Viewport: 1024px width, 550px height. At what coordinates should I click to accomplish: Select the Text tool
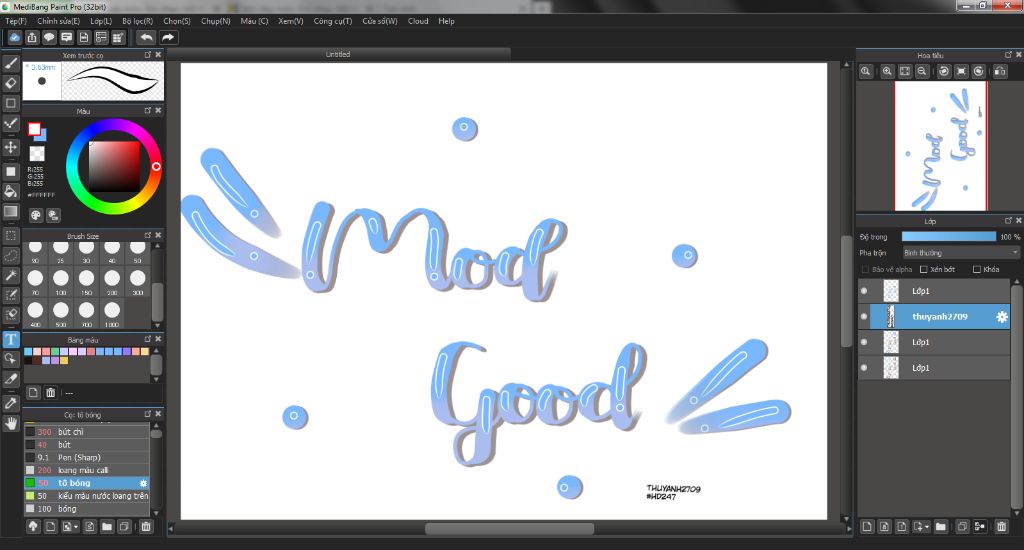coord(10,338)
